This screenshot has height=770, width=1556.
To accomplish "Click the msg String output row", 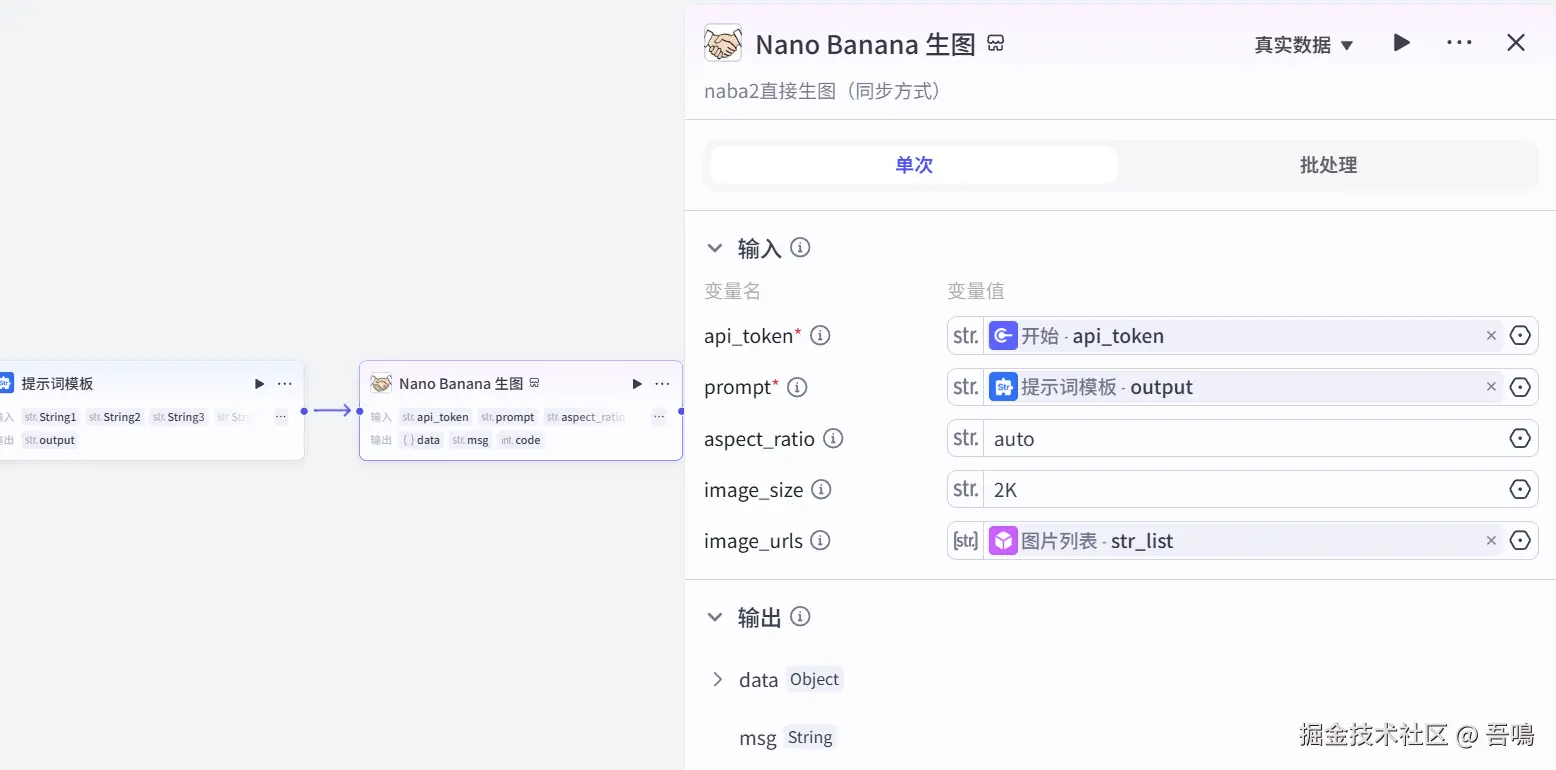I will coord(787,738).
